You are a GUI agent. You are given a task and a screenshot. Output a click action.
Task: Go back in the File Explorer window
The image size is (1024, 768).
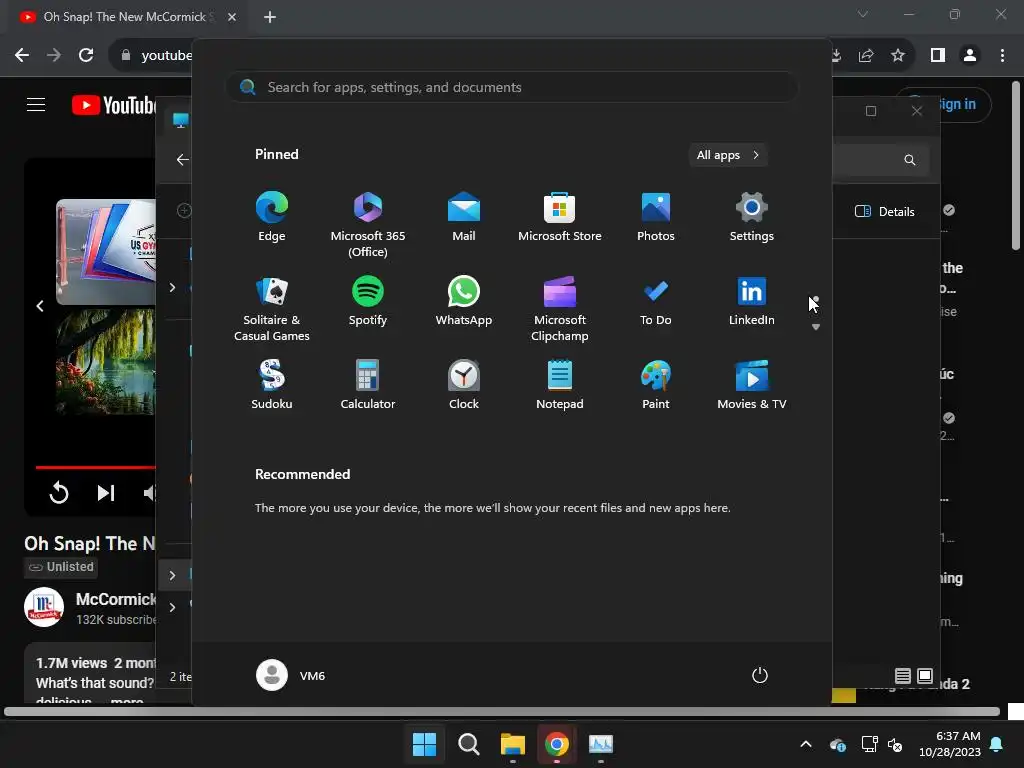(183, 159)
